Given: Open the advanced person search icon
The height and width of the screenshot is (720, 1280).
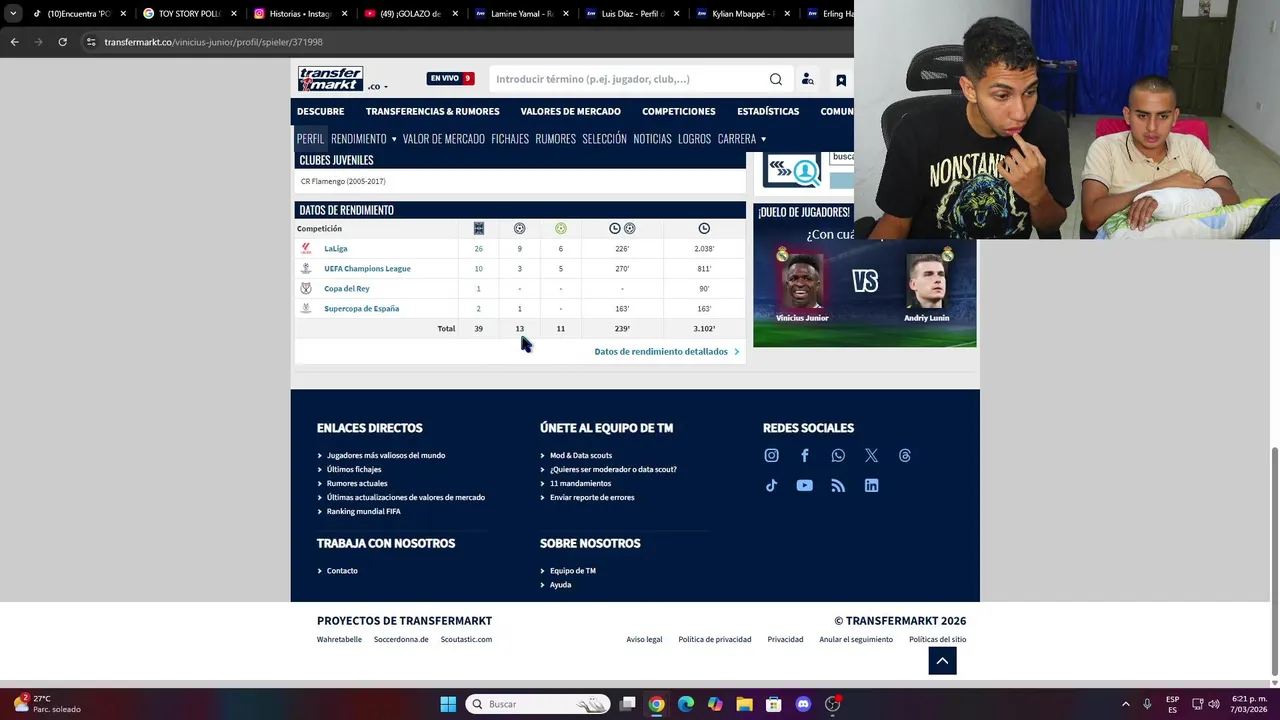Looking at the screenshot, I should click(x=808, y=79).
